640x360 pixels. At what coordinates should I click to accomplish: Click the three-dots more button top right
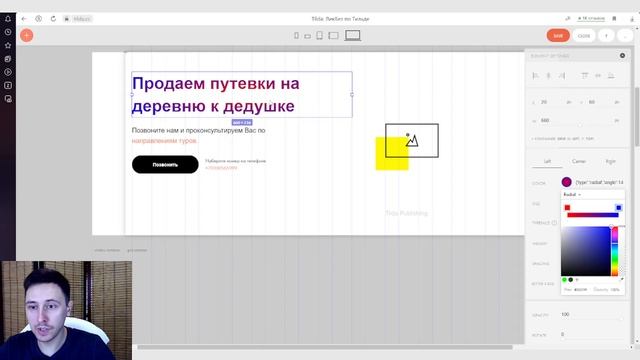(x=625, y=36)
